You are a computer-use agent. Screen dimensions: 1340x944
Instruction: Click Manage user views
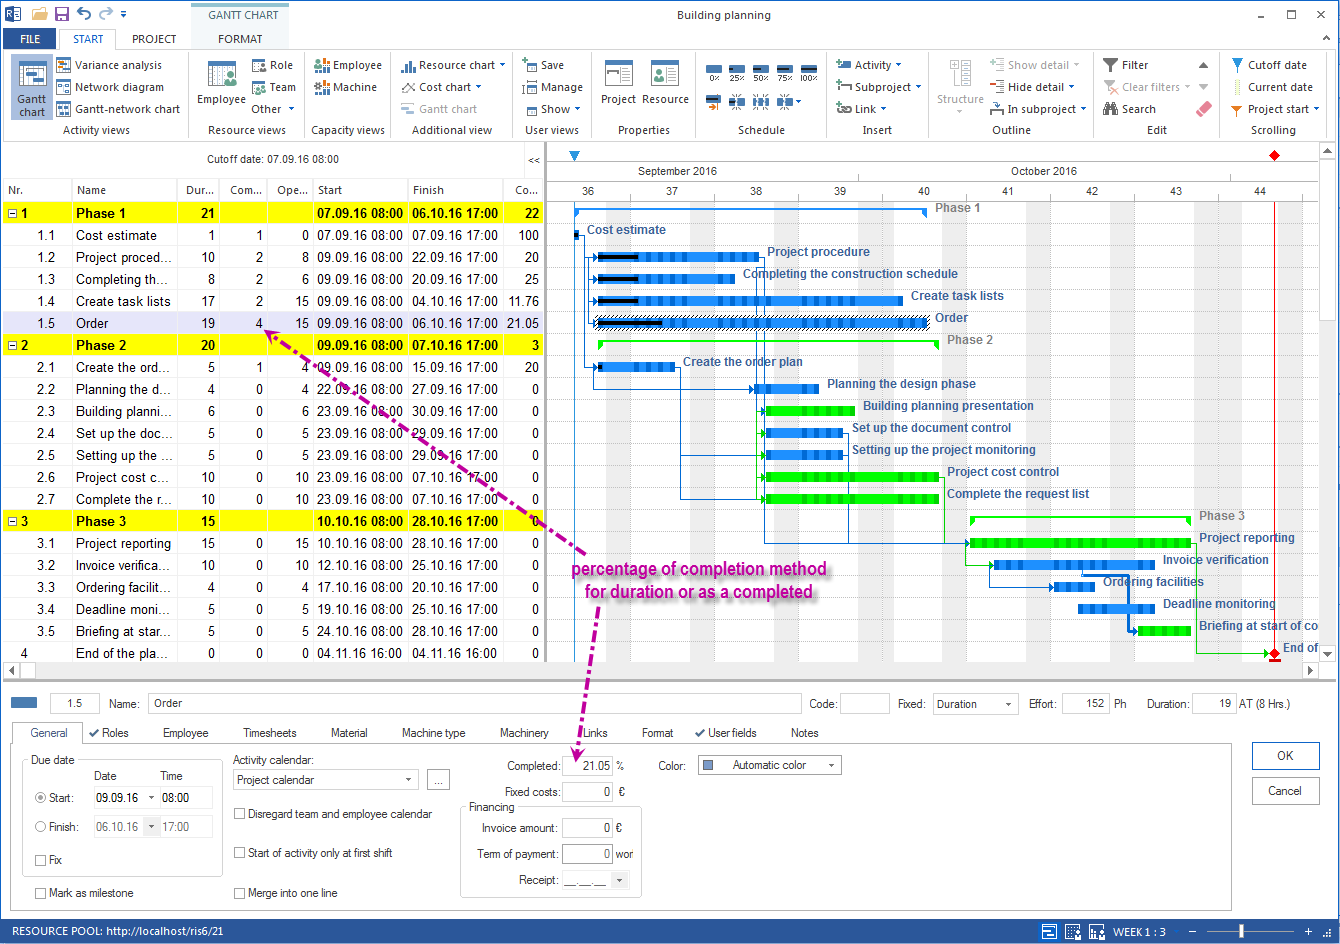[x=552, y=87]
